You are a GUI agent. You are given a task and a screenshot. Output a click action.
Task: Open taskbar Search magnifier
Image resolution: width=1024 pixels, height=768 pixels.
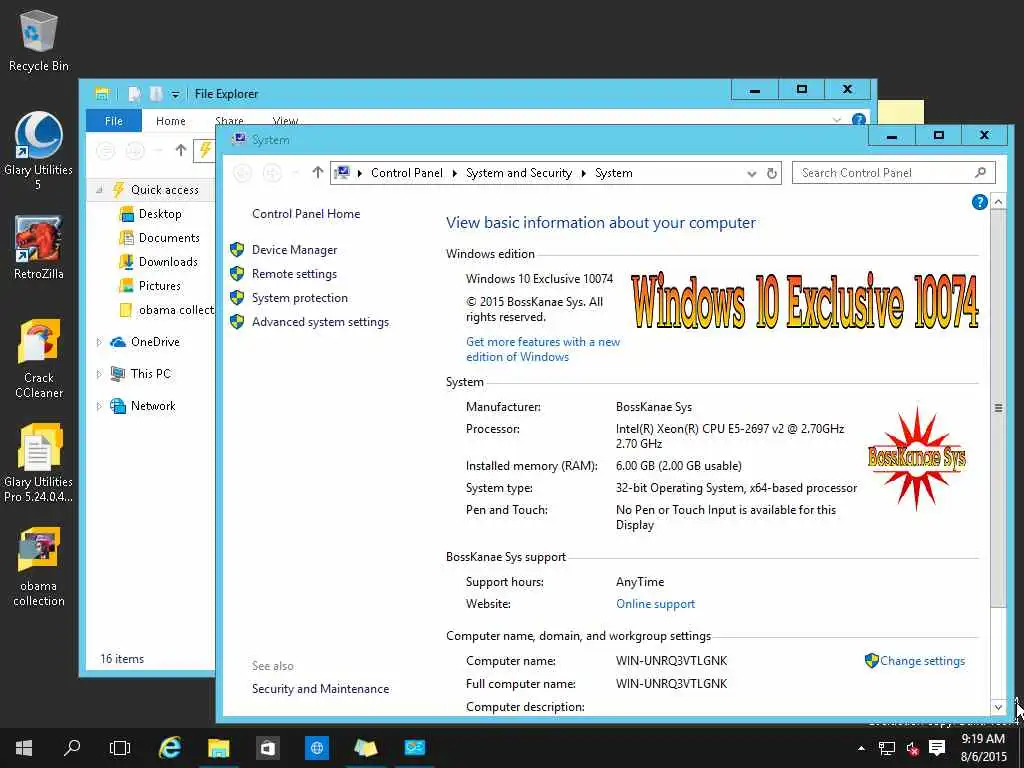72,748
